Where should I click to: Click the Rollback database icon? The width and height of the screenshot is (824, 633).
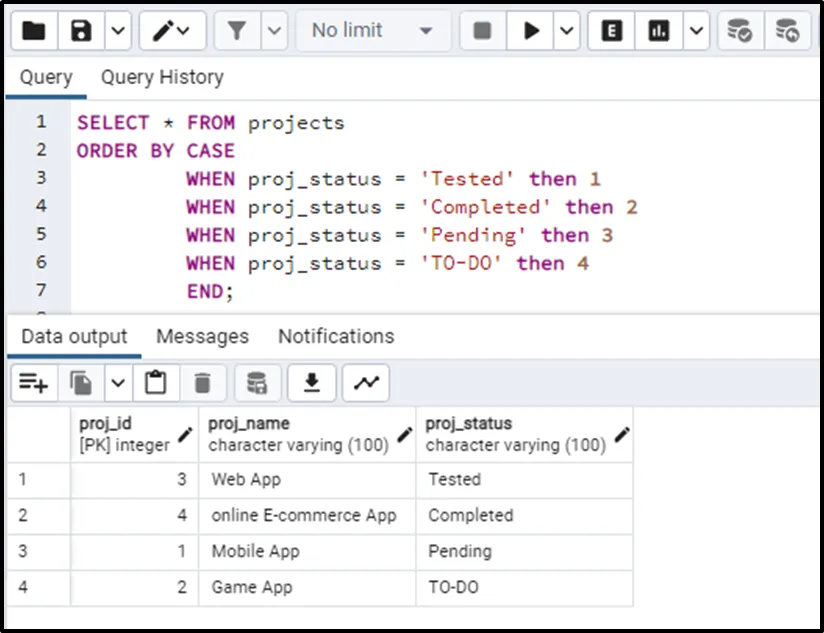[x=787, y=31]
